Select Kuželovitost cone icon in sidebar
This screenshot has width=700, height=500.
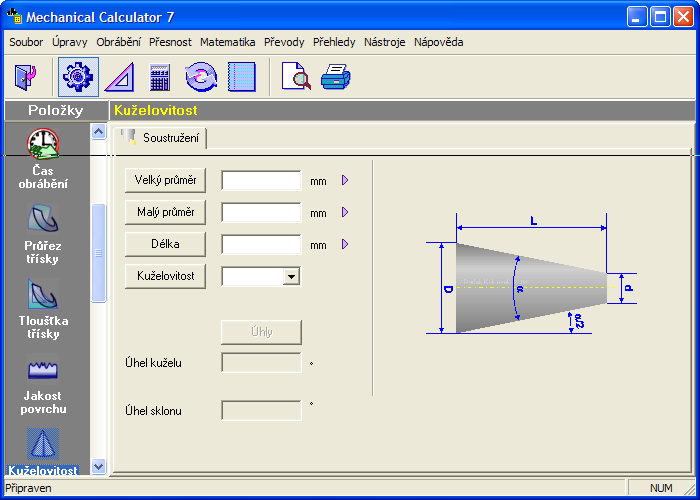coord(43,444)
